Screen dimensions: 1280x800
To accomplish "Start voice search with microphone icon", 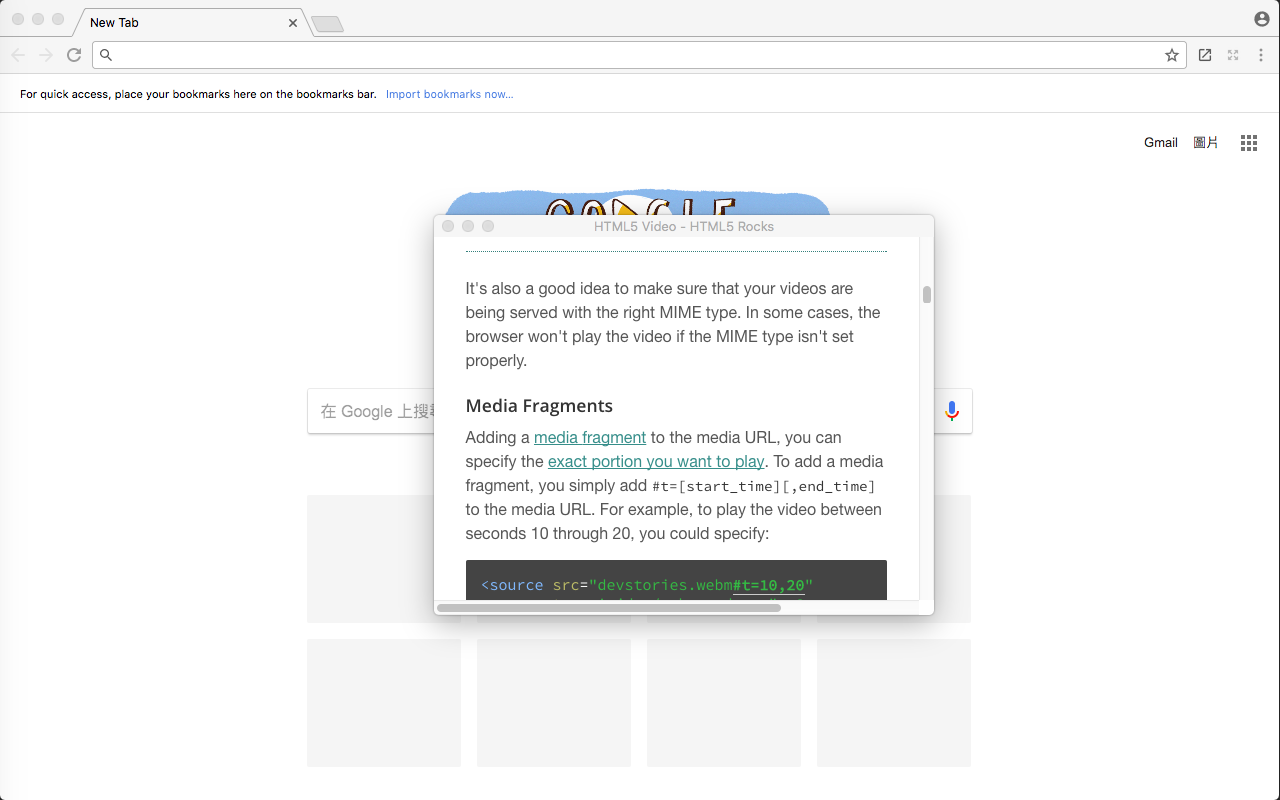I will (x=952, y=411).
